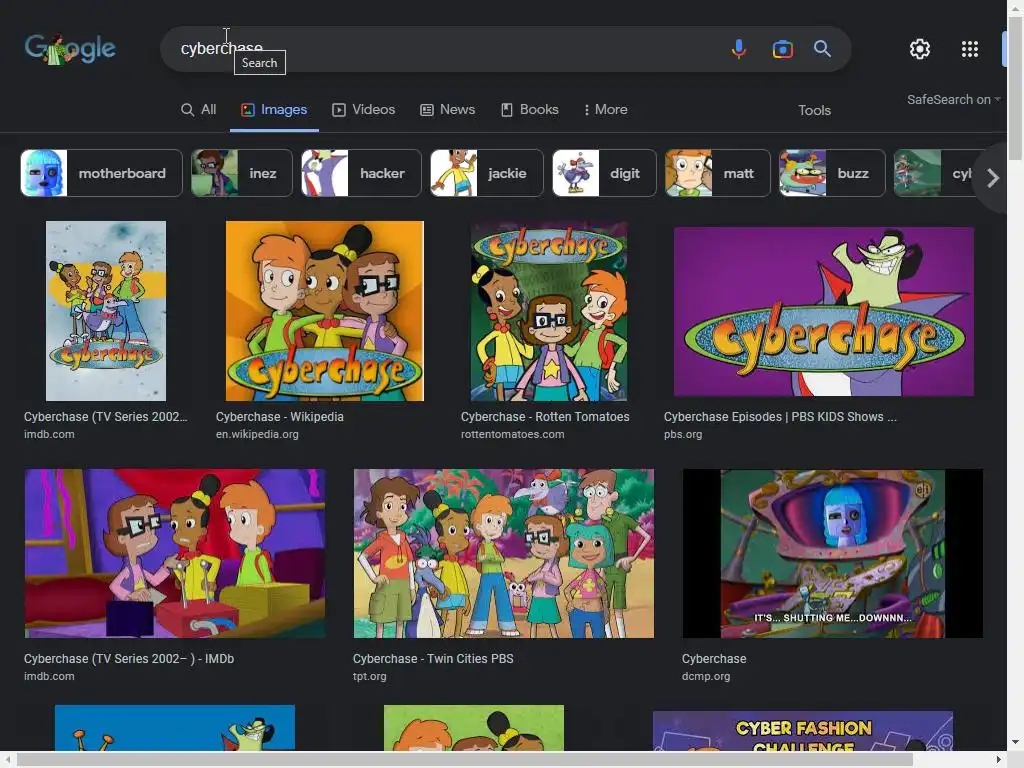Select the jackie suggestion chip
Image resolution: width=1024 pixels, height=768 pixels.
(x=487, y=173)
